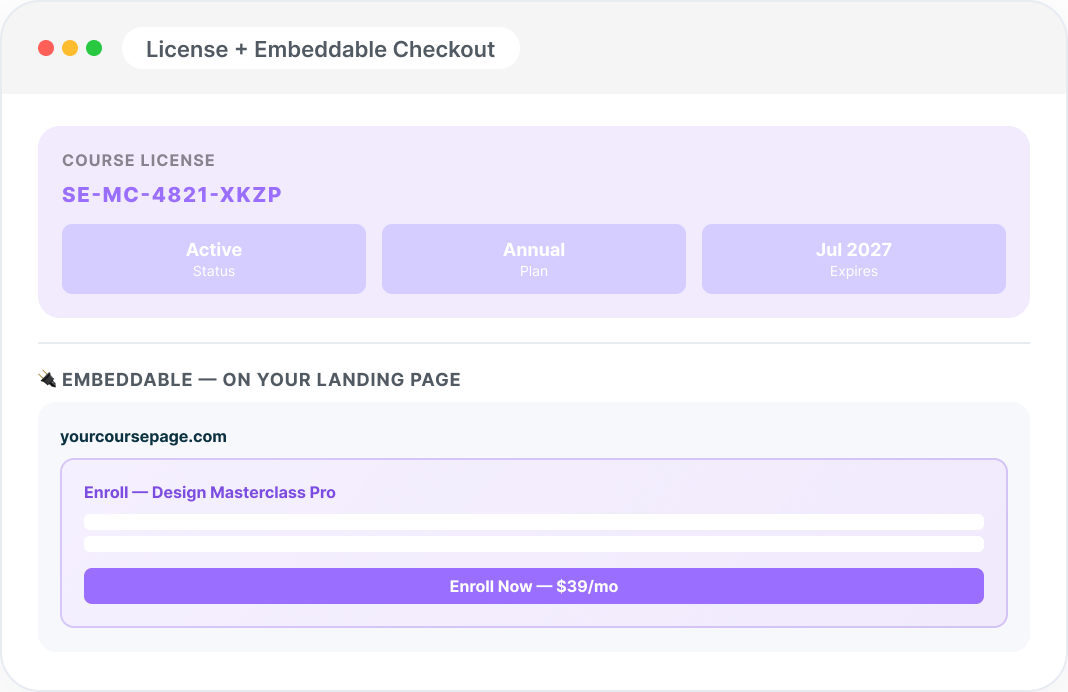Click the plug icon beside Embeddable heading
This screenshot has width=1068, height=692.
pos(47,379)
